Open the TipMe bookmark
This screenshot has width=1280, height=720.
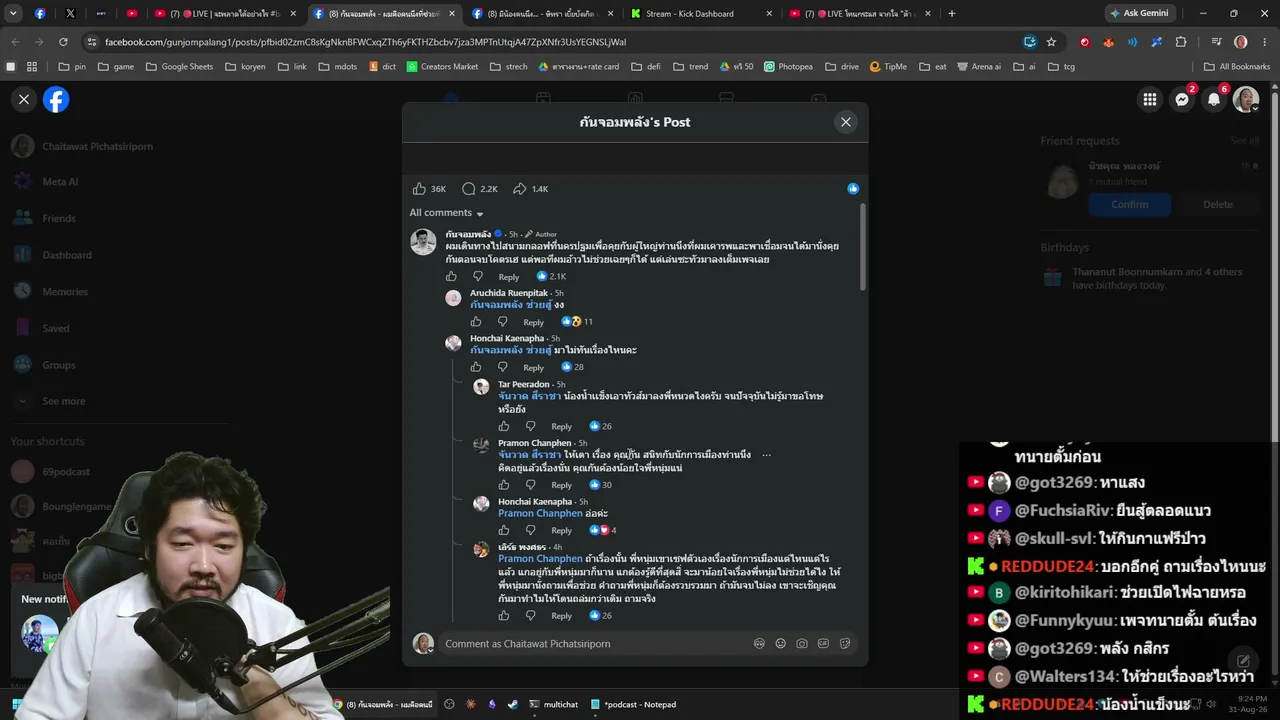point(888,67)
